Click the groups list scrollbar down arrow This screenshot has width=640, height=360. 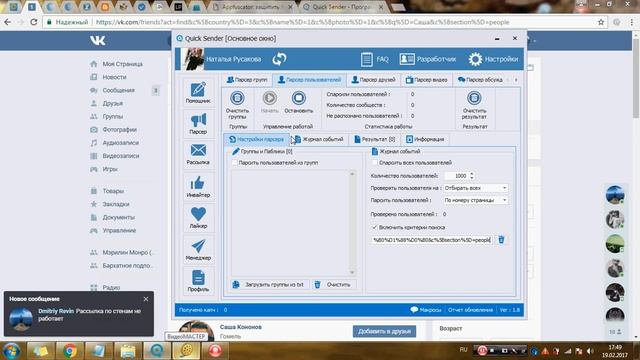[x=352, y=272]
